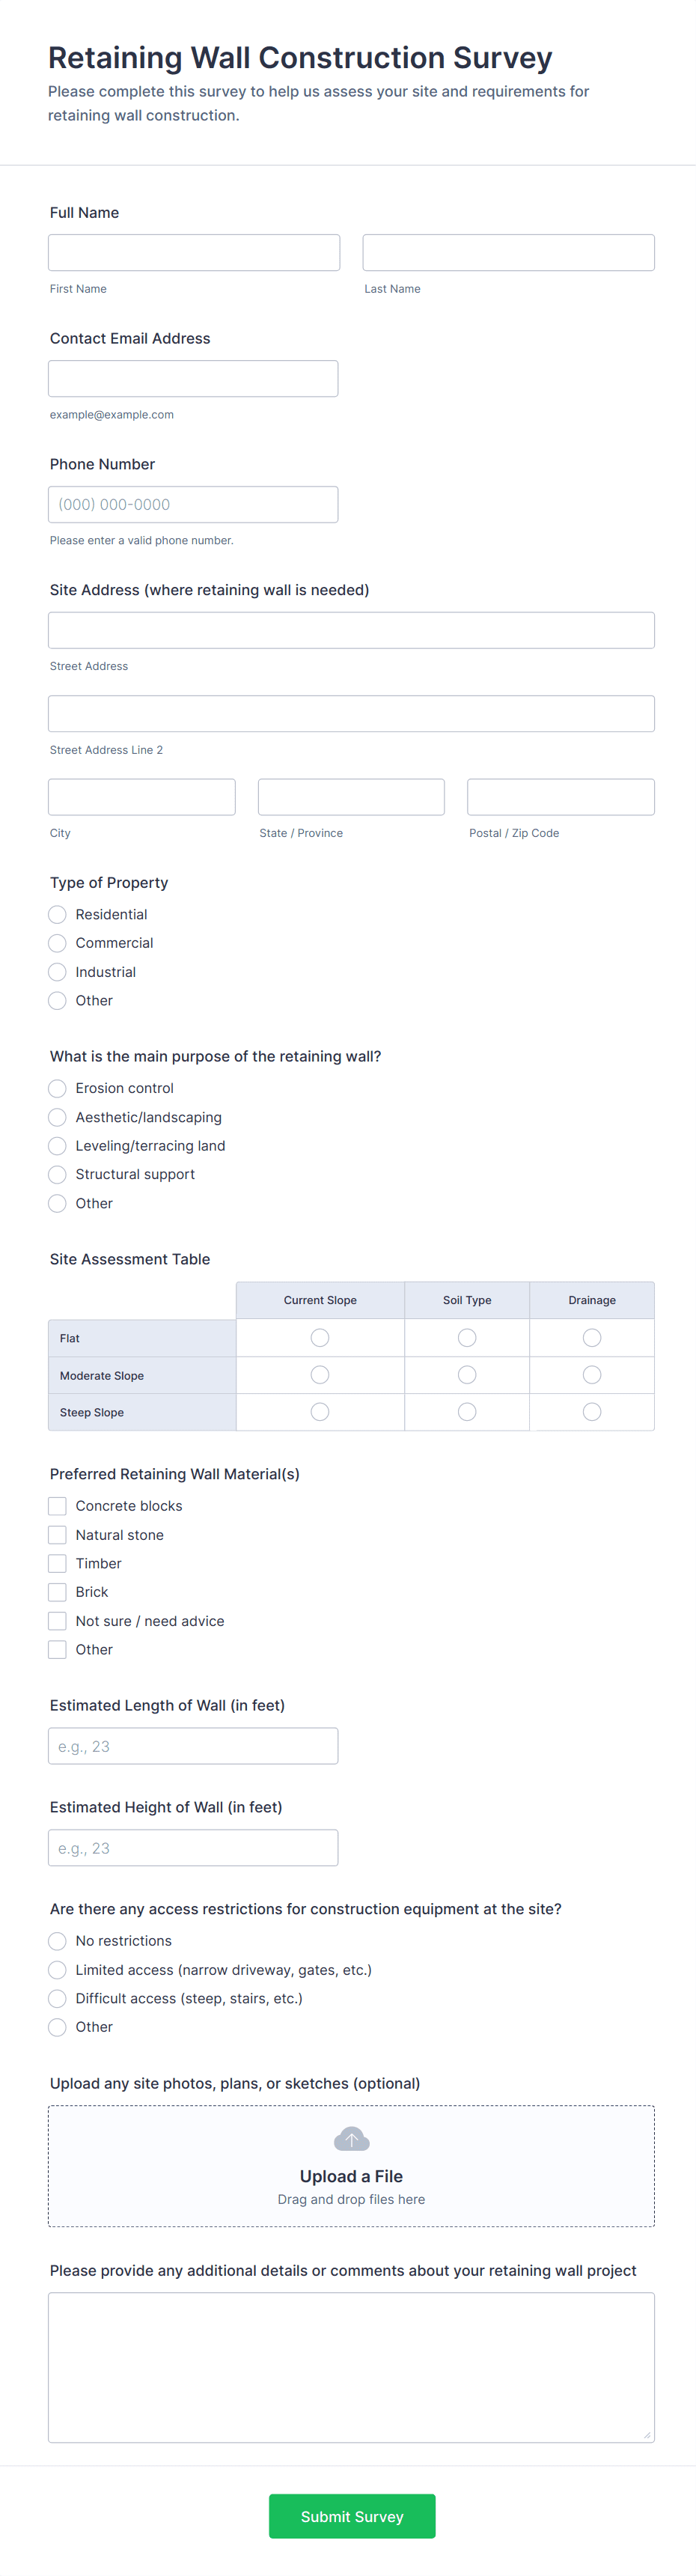Viewport: 696px width, 2576px height.
Task: Select Steep Slope under Drainage column
Action: [592, 1412]
